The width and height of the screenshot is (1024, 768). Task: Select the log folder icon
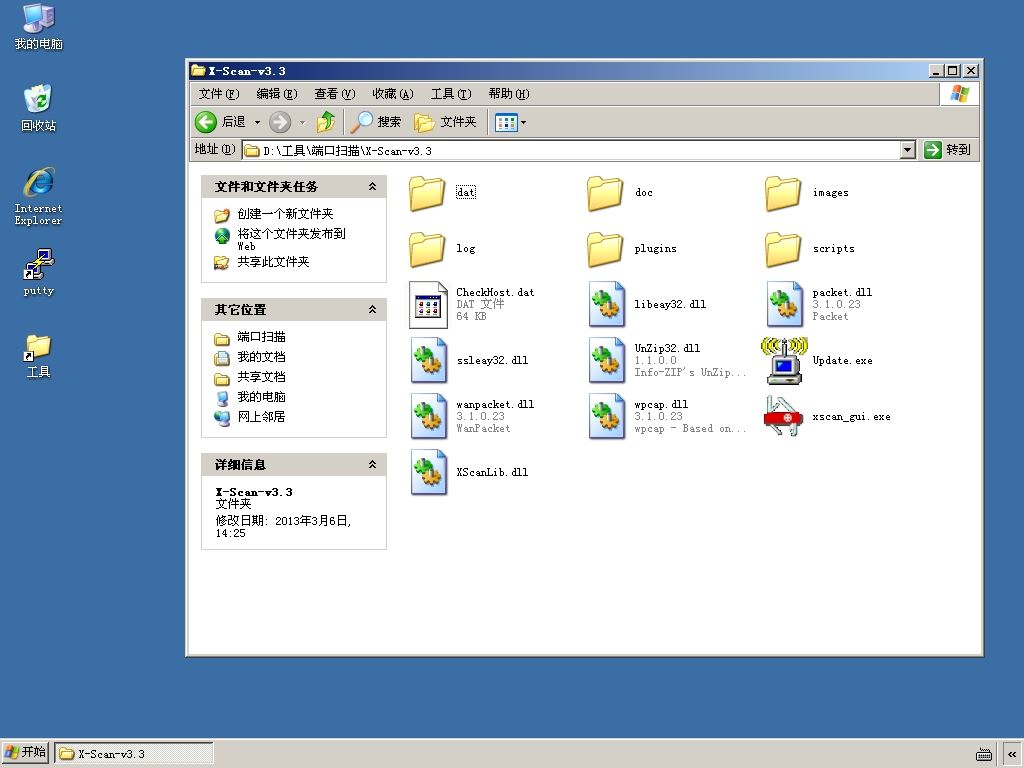427,249
